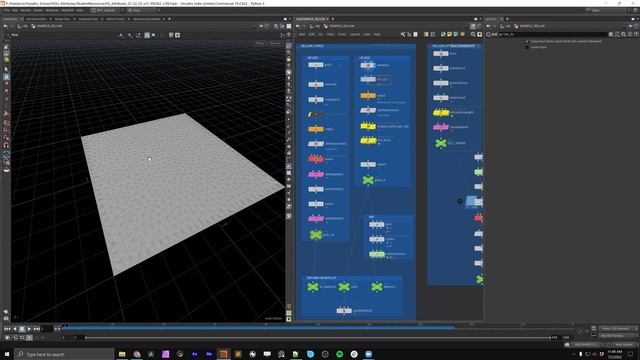Open After Effects icon in taskbar
The width and height of the screenshot is (640, 360).
[194, 354]
